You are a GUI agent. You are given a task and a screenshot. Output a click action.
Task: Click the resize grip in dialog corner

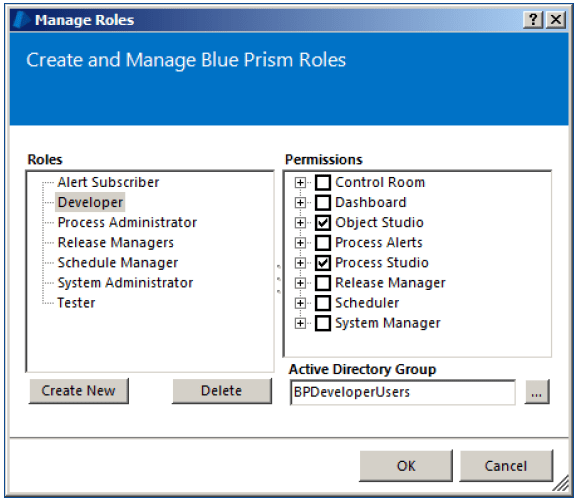click(x=560, y=483)
